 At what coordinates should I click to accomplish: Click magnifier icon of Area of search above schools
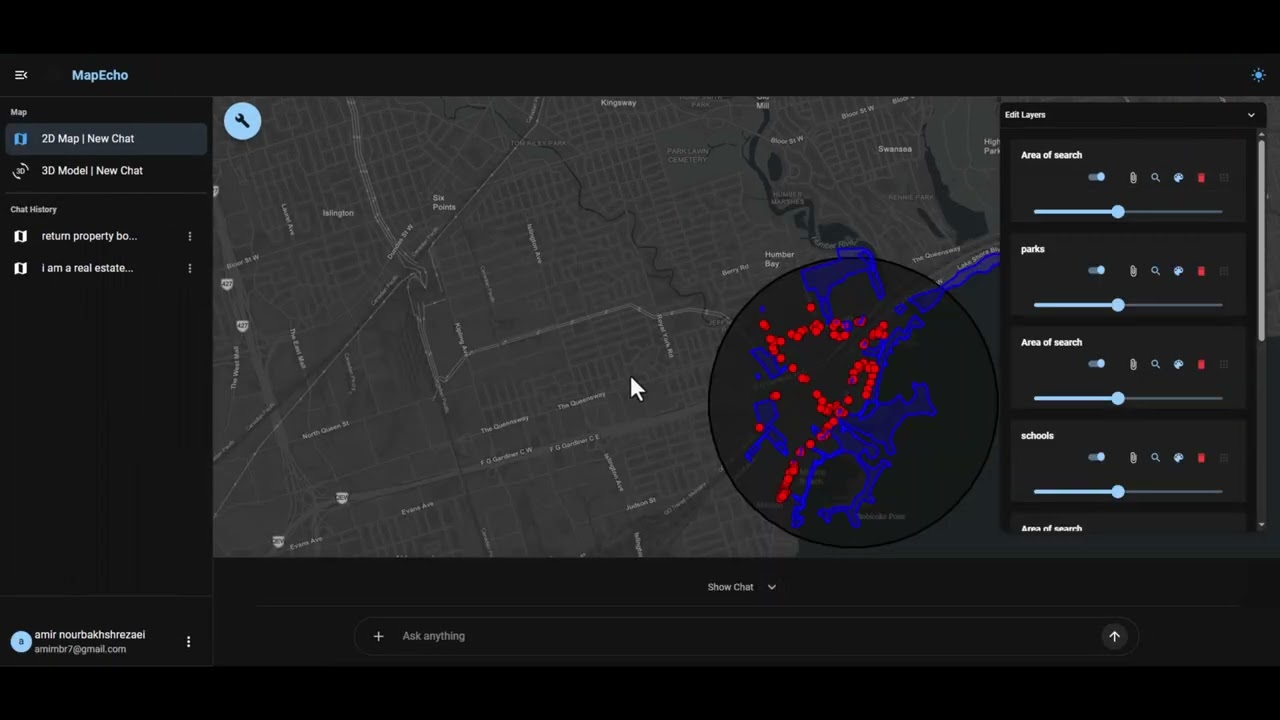tap(1155, 365)
